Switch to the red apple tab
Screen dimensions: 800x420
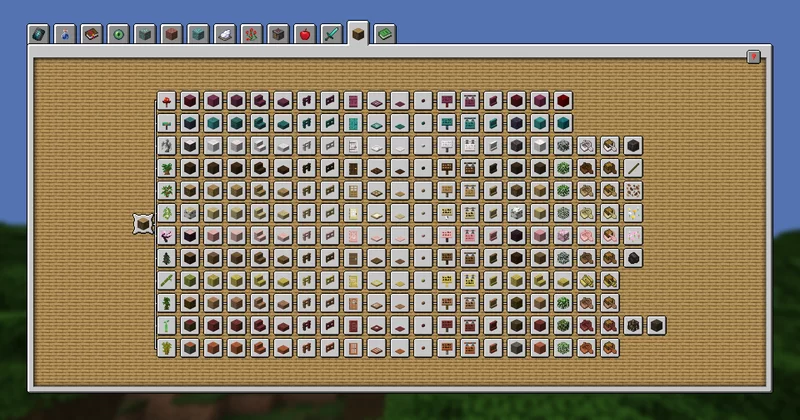(304, 34)
